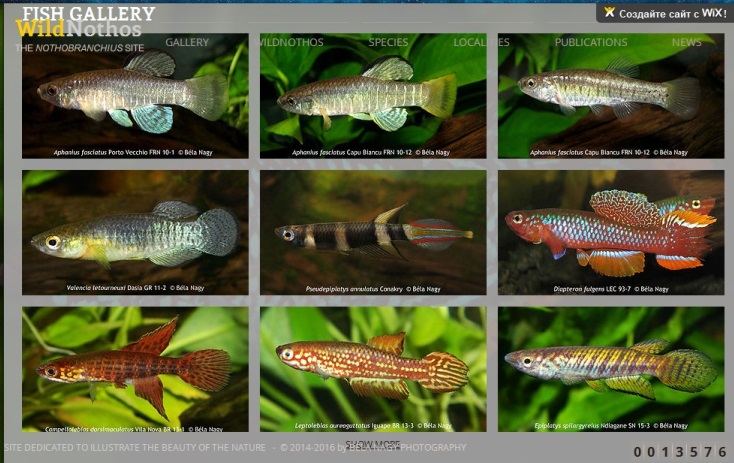Open Epiplatys spilargyreius Ndiagane image
This screenshot has width=734, height=463.
tap(611, 369)
